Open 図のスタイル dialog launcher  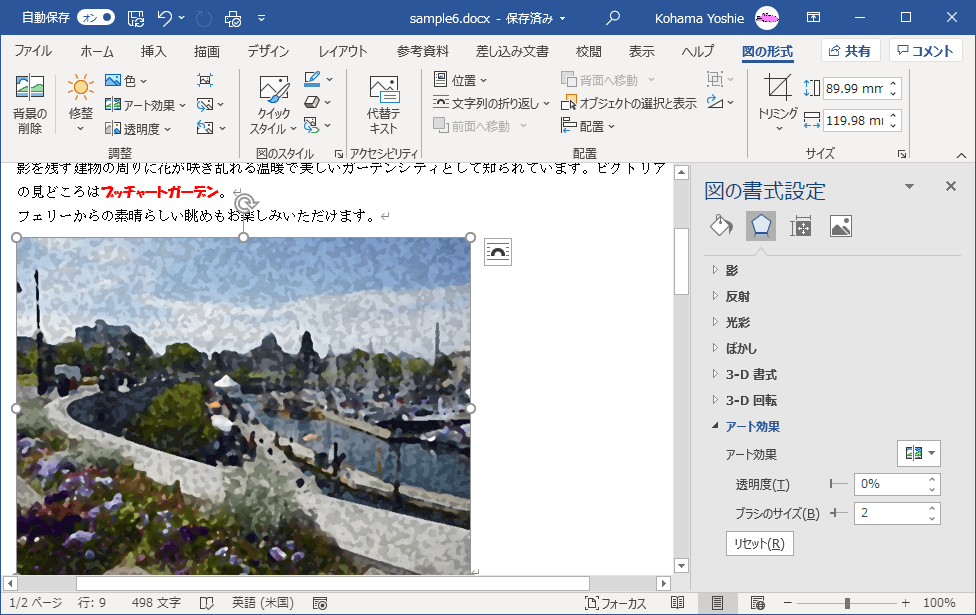[x=339, y=154]
